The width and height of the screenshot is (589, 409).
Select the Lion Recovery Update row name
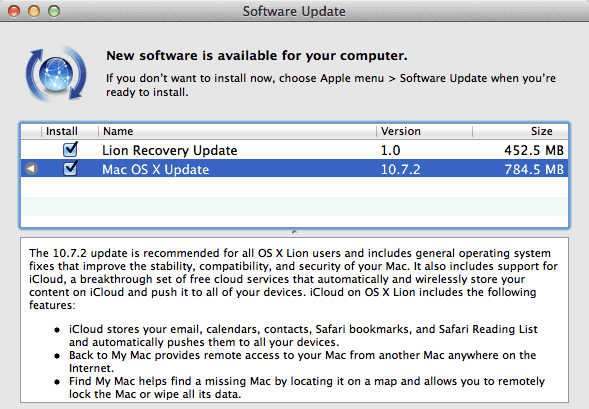pyautogui.click(x=170, y=150)
